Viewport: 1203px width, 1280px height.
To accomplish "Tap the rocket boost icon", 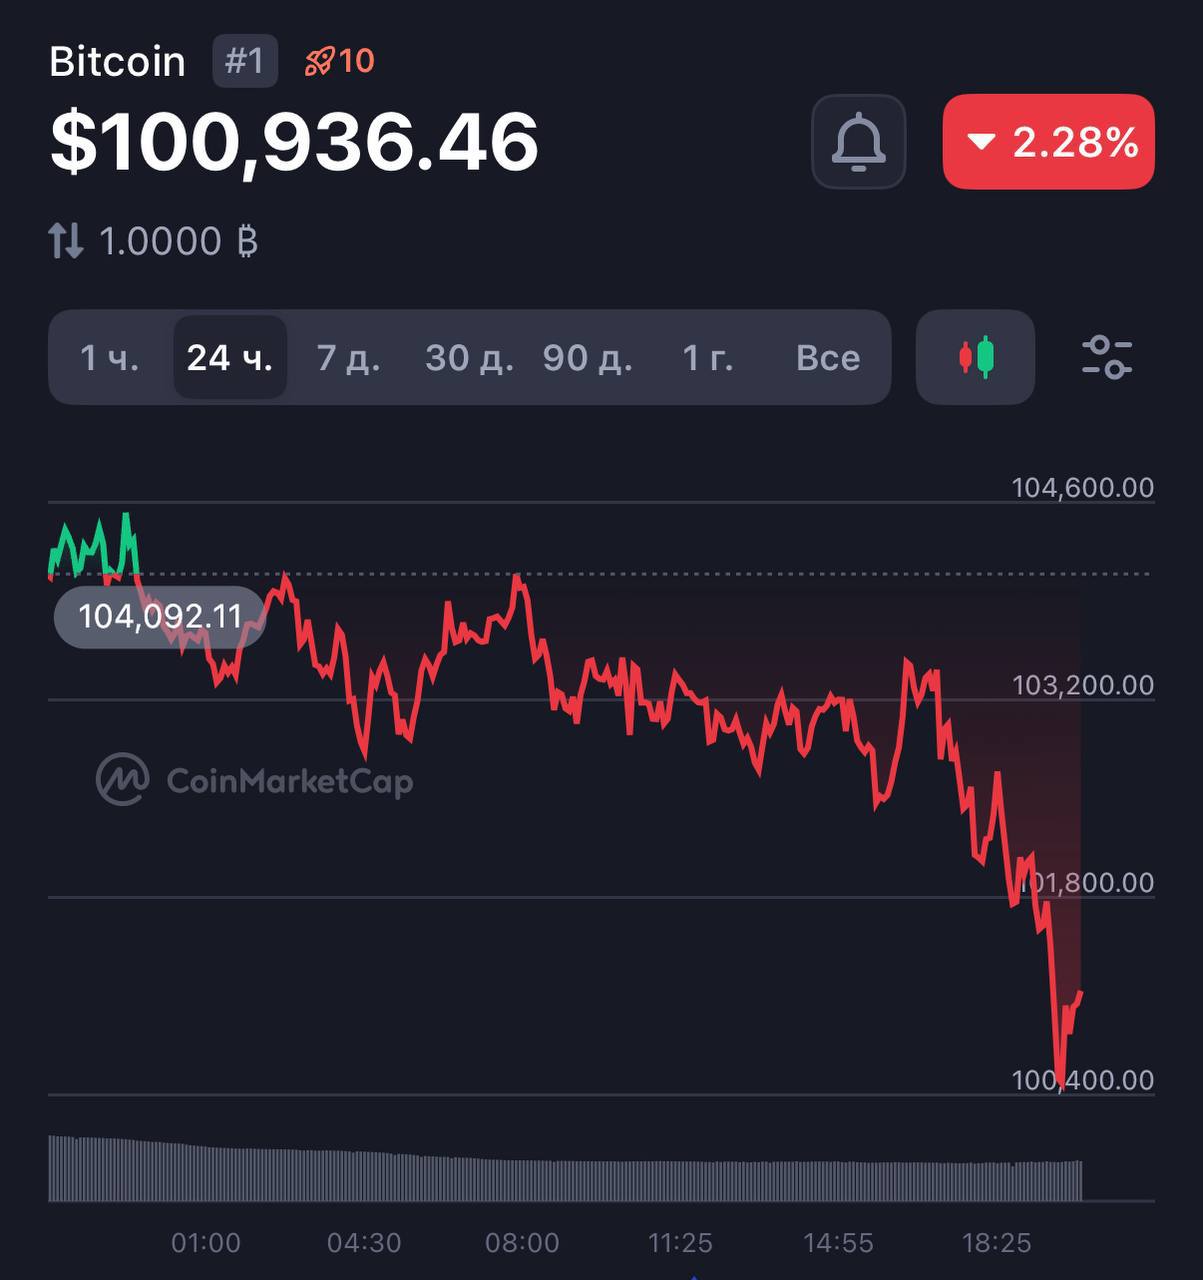I will point(319,62).
